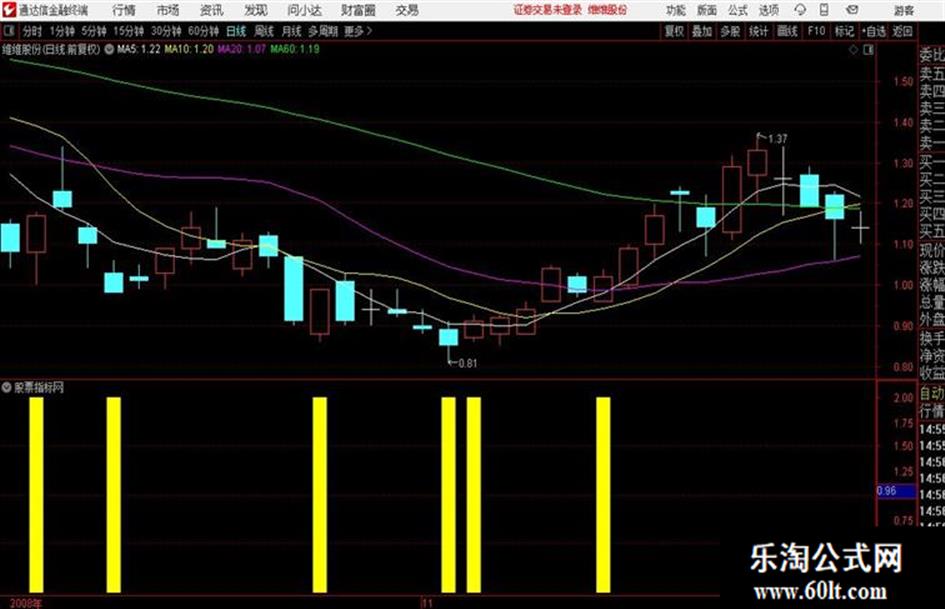Open the 交易 menu
Image resolution: width=945 pixels, height=609 pixels.
click(x=407, y=10)
